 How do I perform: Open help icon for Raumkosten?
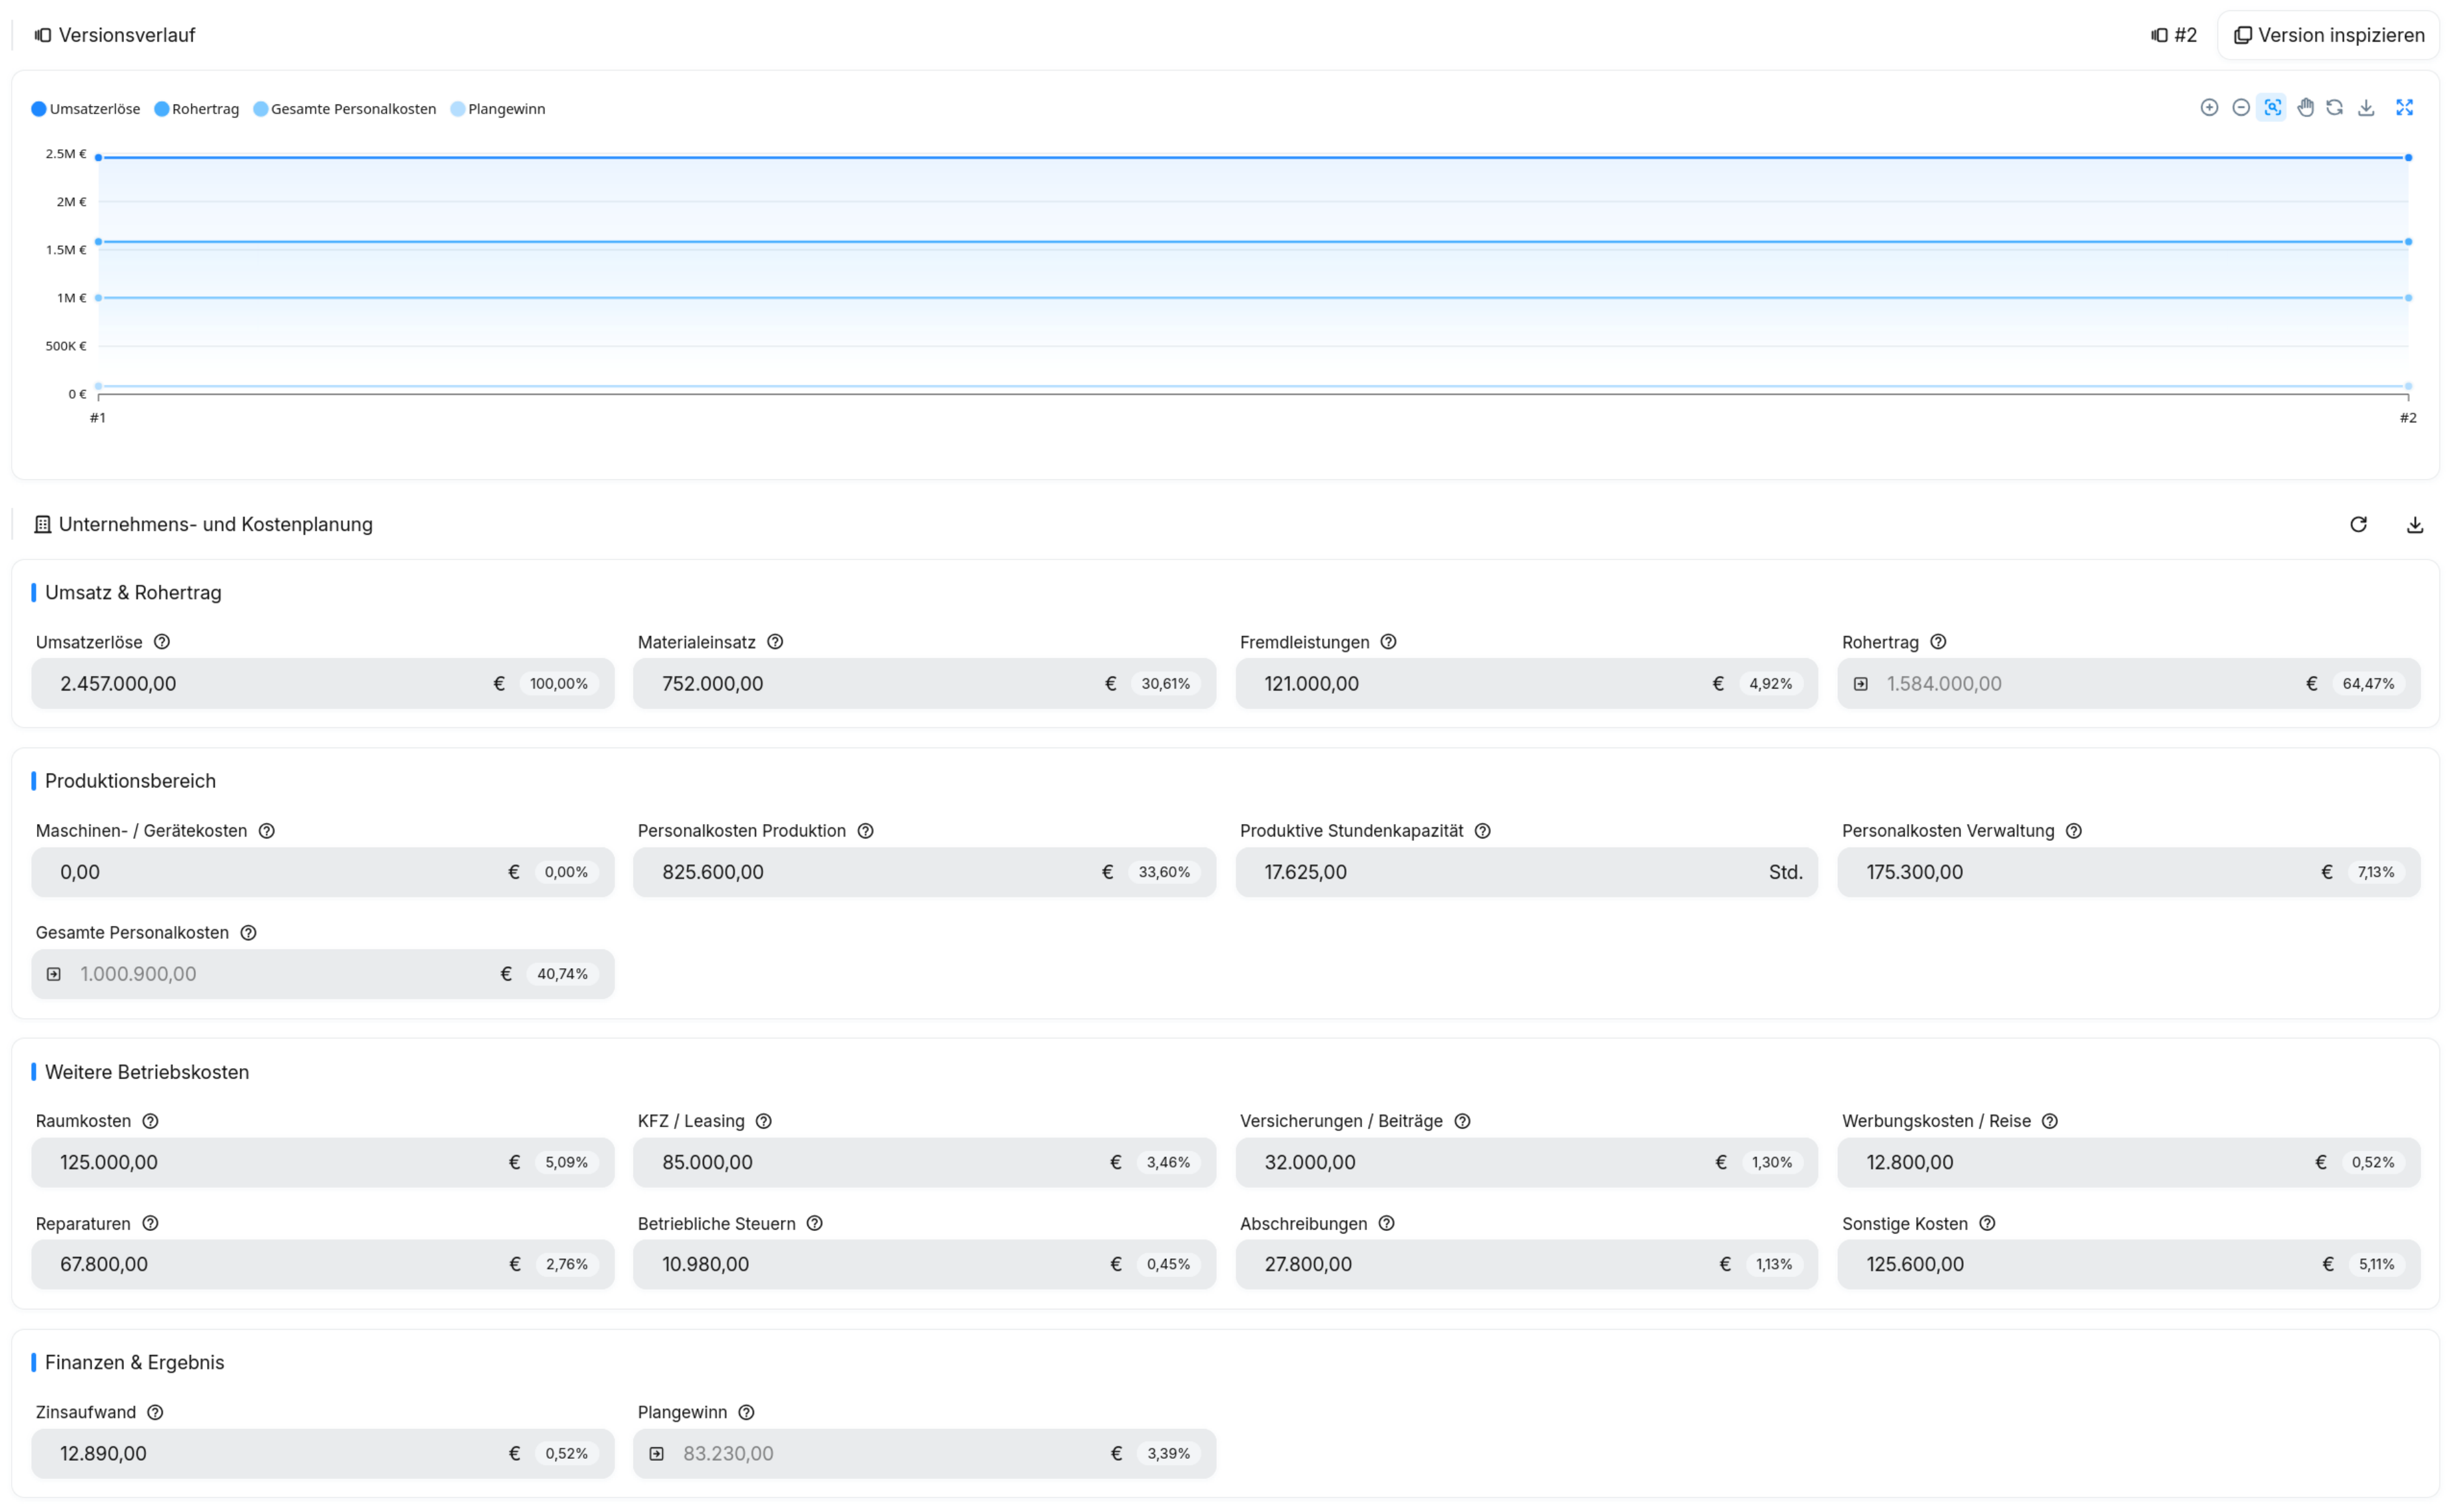click(x=150, y=1121)
